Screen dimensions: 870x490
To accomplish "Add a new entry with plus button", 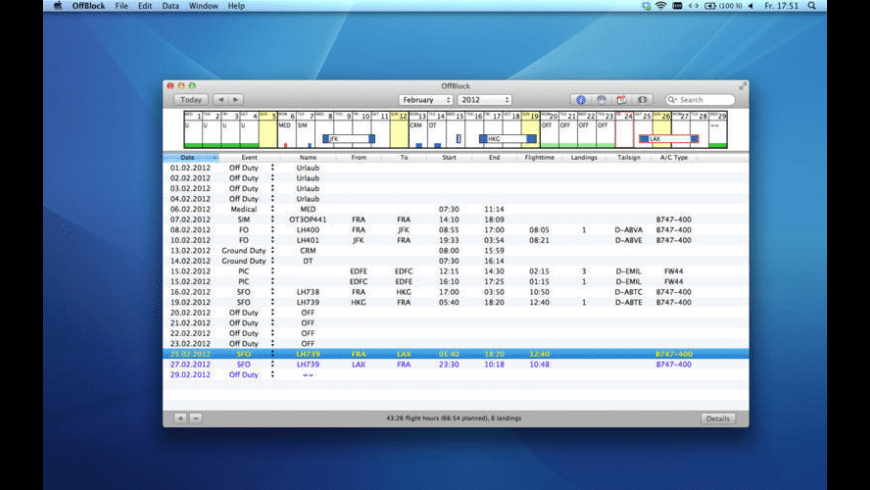I will click(180, 418).
